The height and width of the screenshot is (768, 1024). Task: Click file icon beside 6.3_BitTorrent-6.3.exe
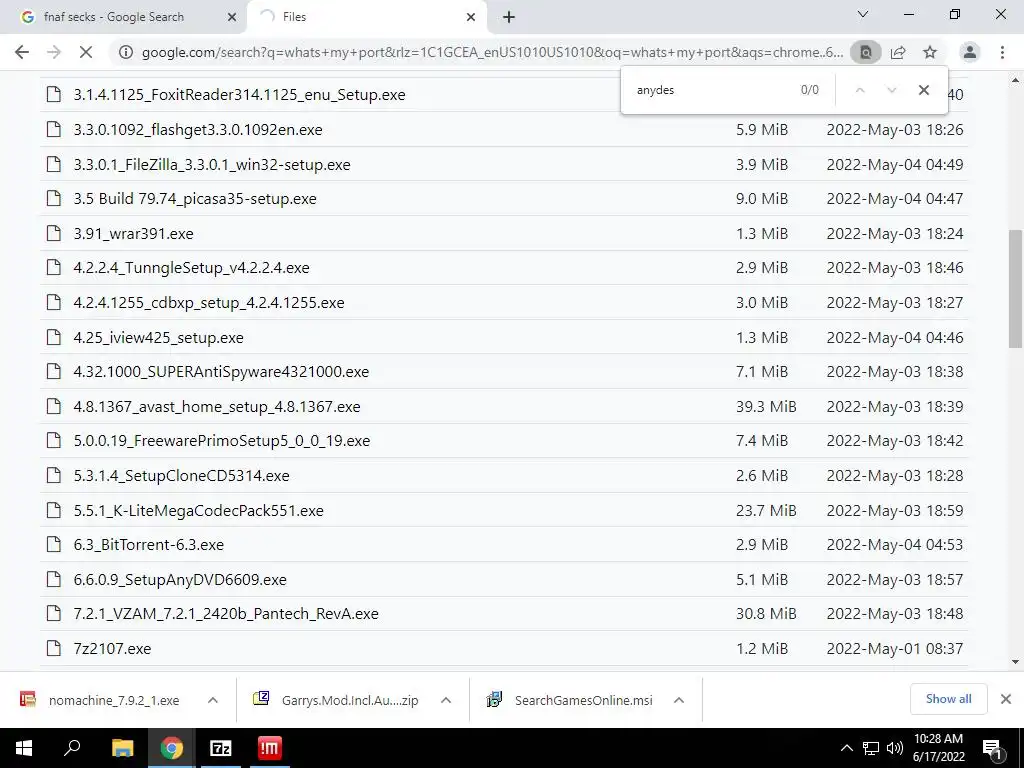pos(54,545)
